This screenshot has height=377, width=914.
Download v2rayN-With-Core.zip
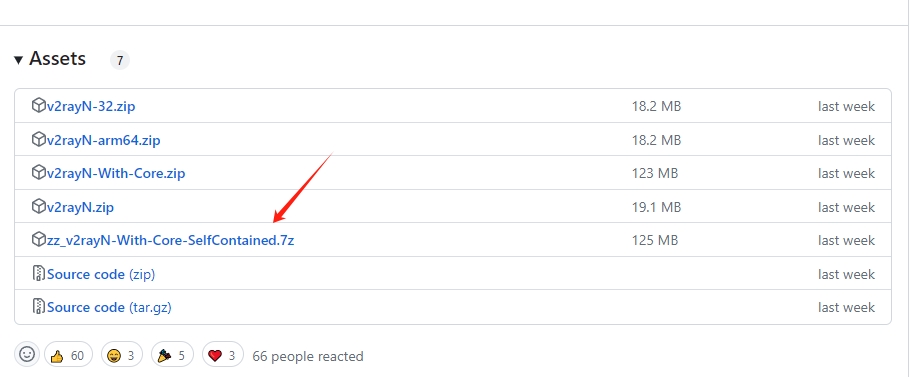[x=116, y=174]
